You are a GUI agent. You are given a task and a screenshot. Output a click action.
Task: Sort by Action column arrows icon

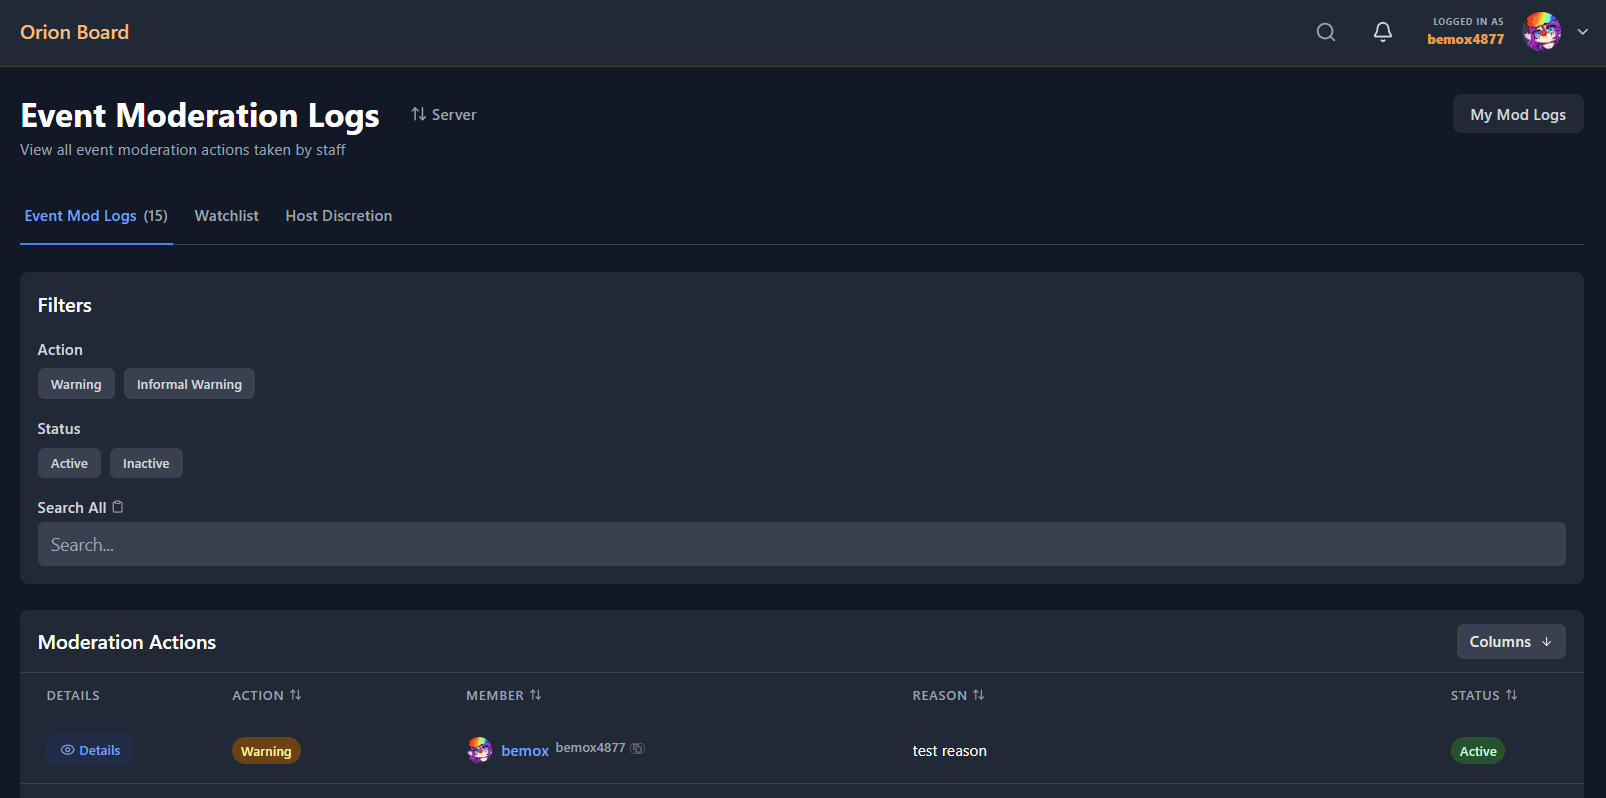pos(295,695)
